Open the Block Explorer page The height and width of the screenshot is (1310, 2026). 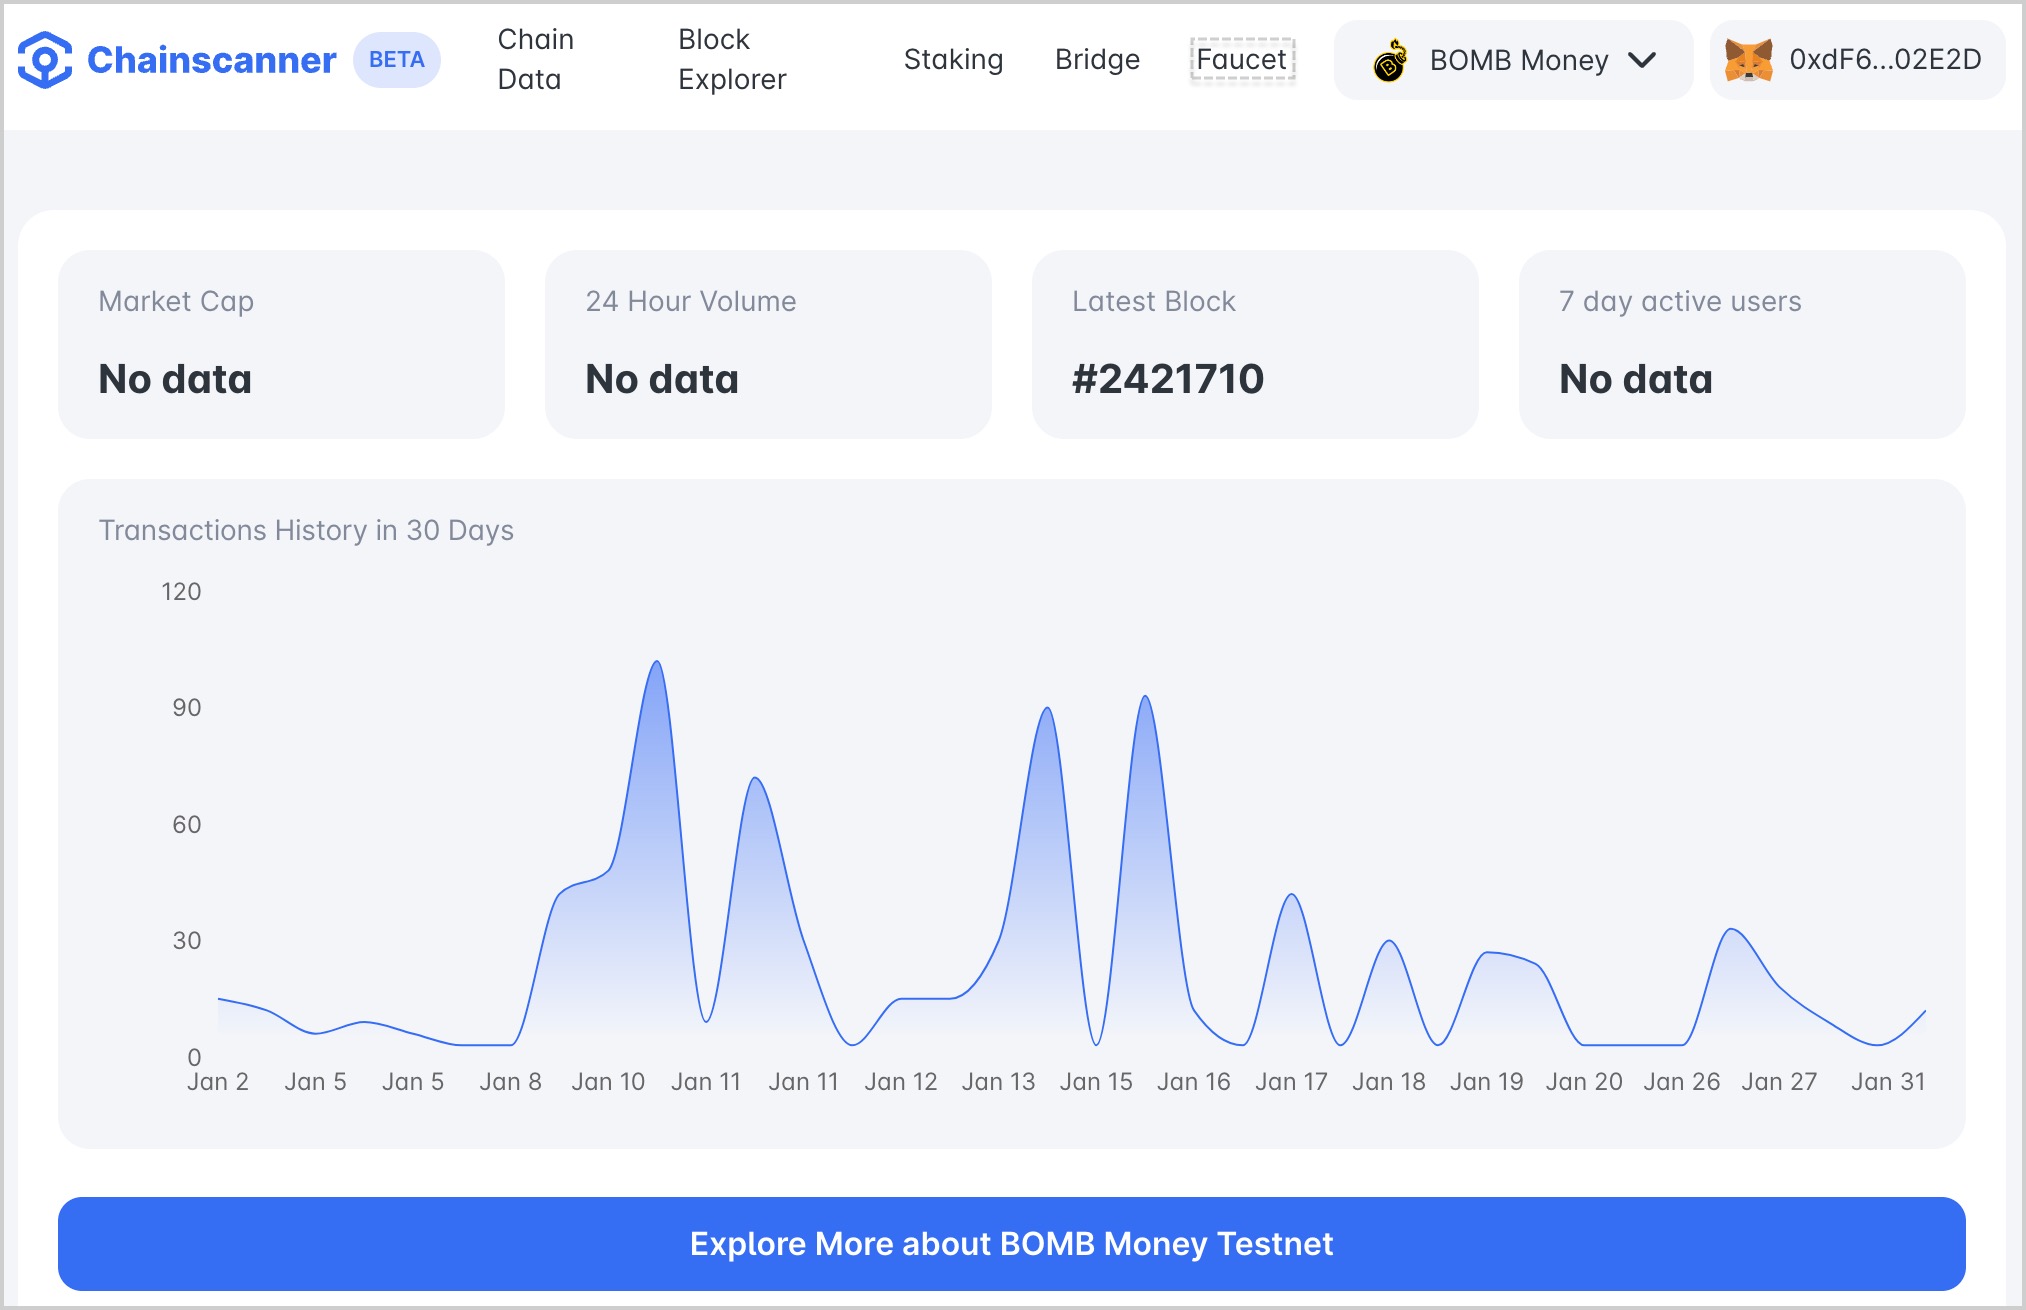click(x=732, y=59)
